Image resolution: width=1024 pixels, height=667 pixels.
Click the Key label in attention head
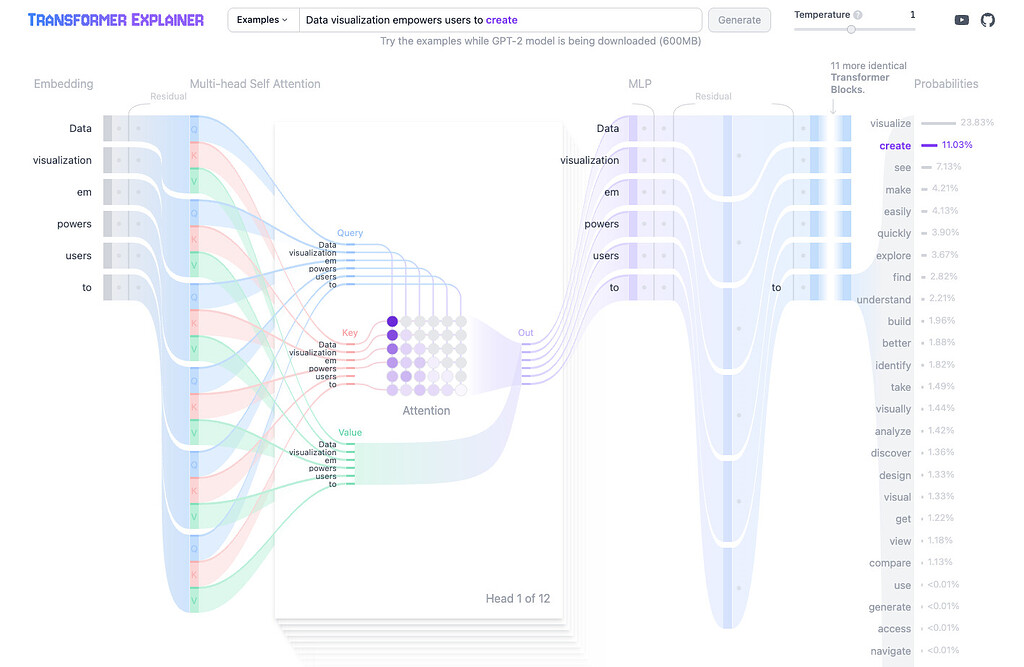350,333
